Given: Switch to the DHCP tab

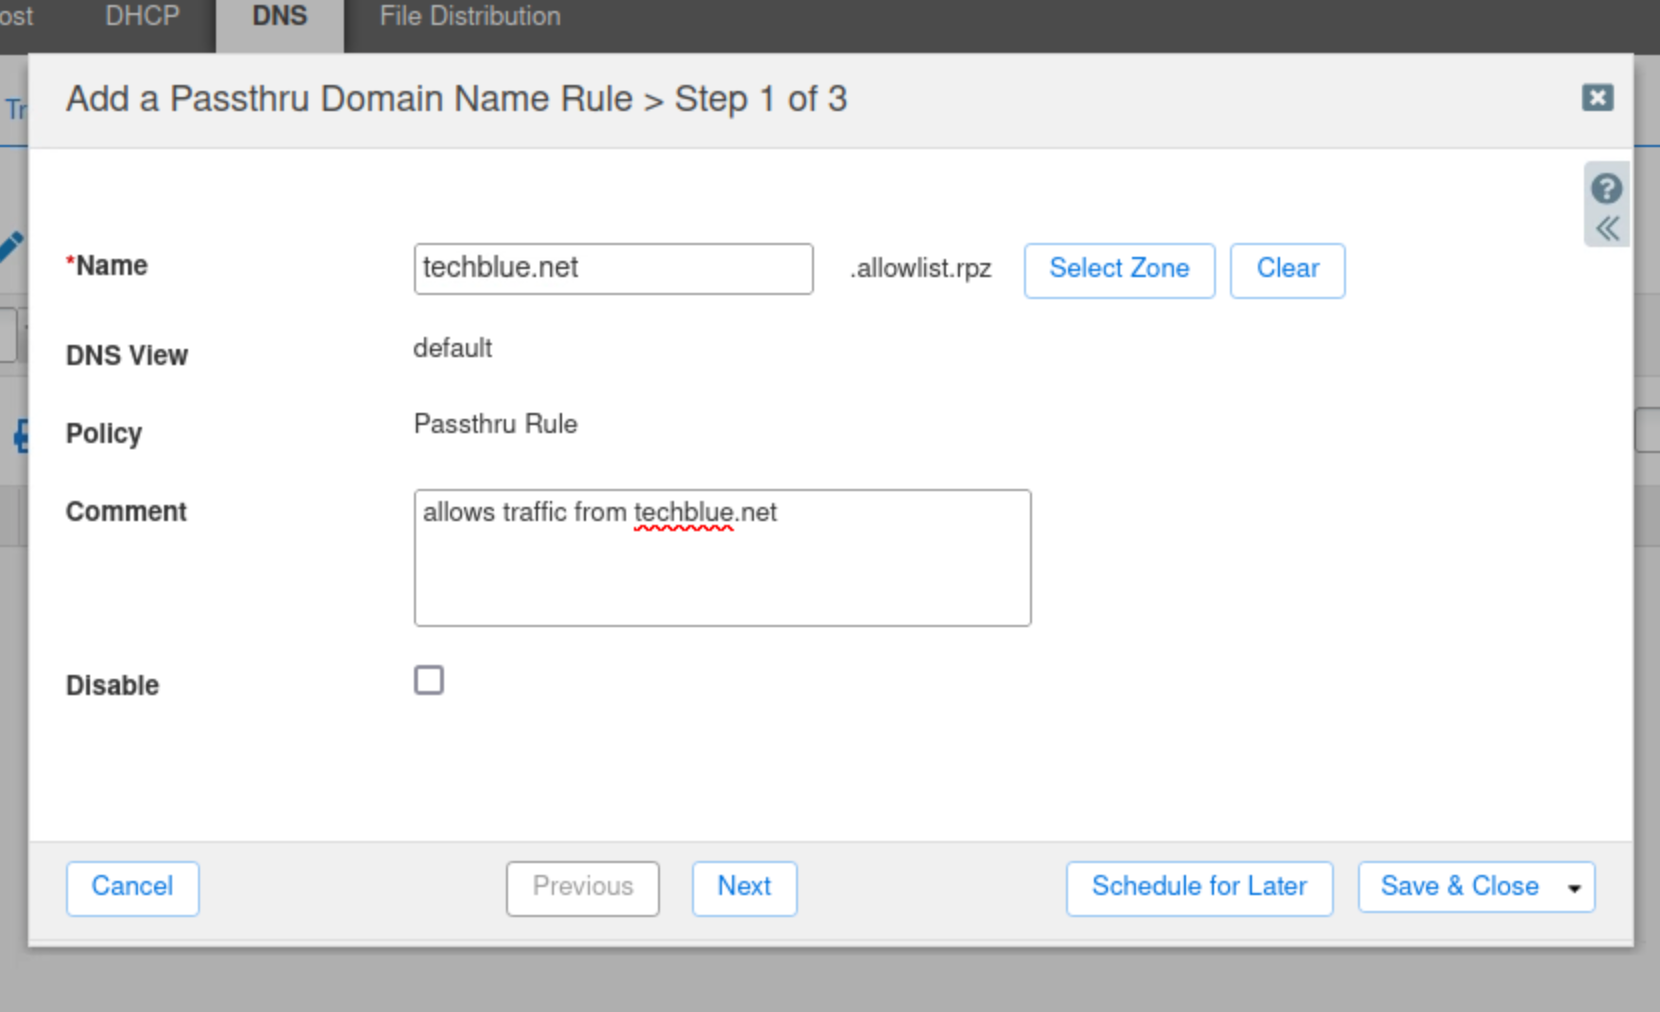Looking at the screenshot, I should 142,17.
